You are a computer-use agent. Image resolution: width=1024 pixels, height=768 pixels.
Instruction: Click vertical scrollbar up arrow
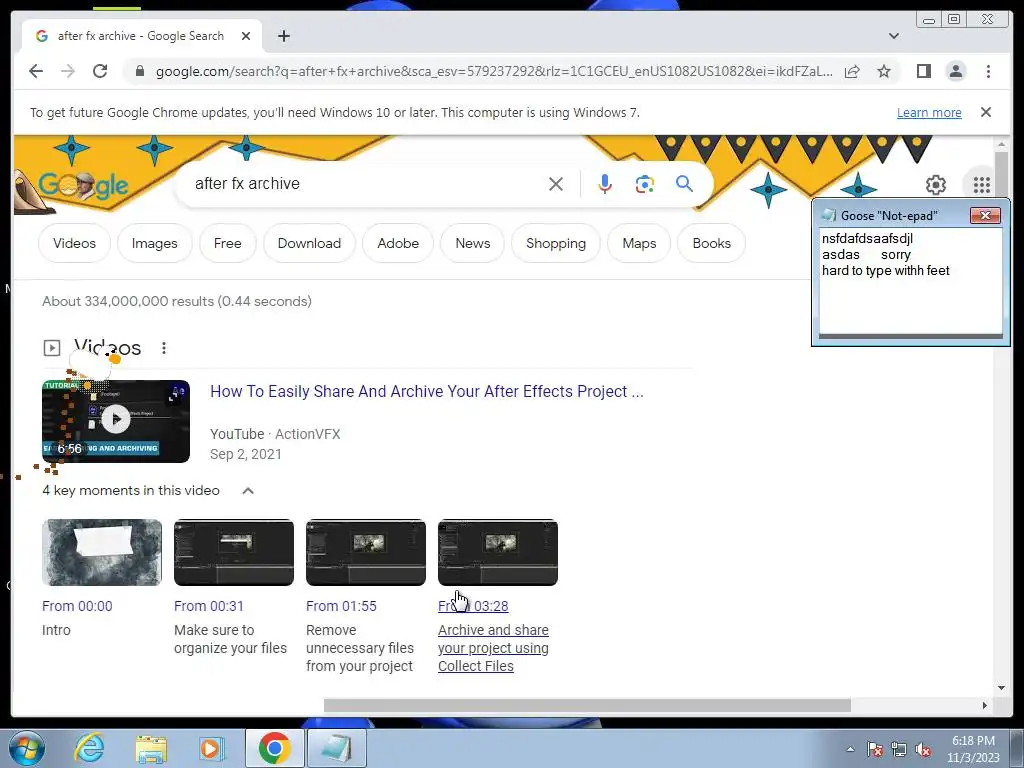tap(1001, 144)
